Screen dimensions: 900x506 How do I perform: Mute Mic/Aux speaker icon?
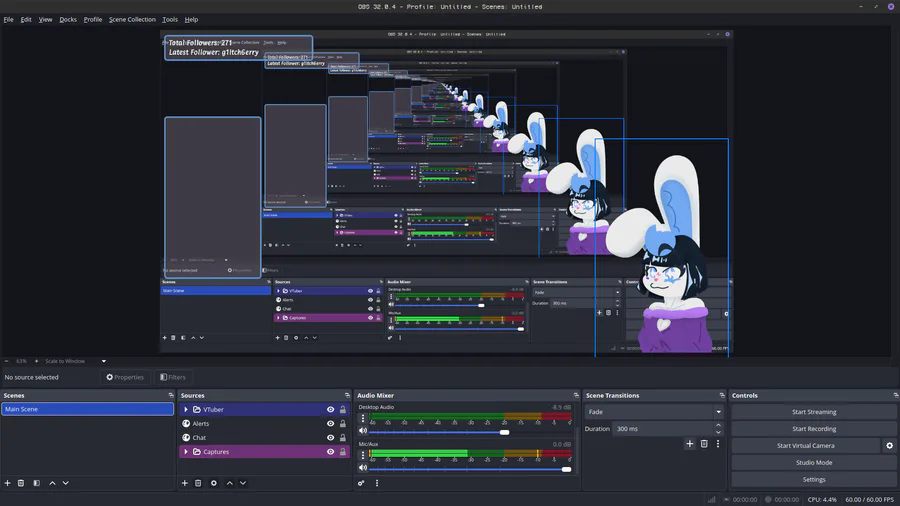point(363,468)
